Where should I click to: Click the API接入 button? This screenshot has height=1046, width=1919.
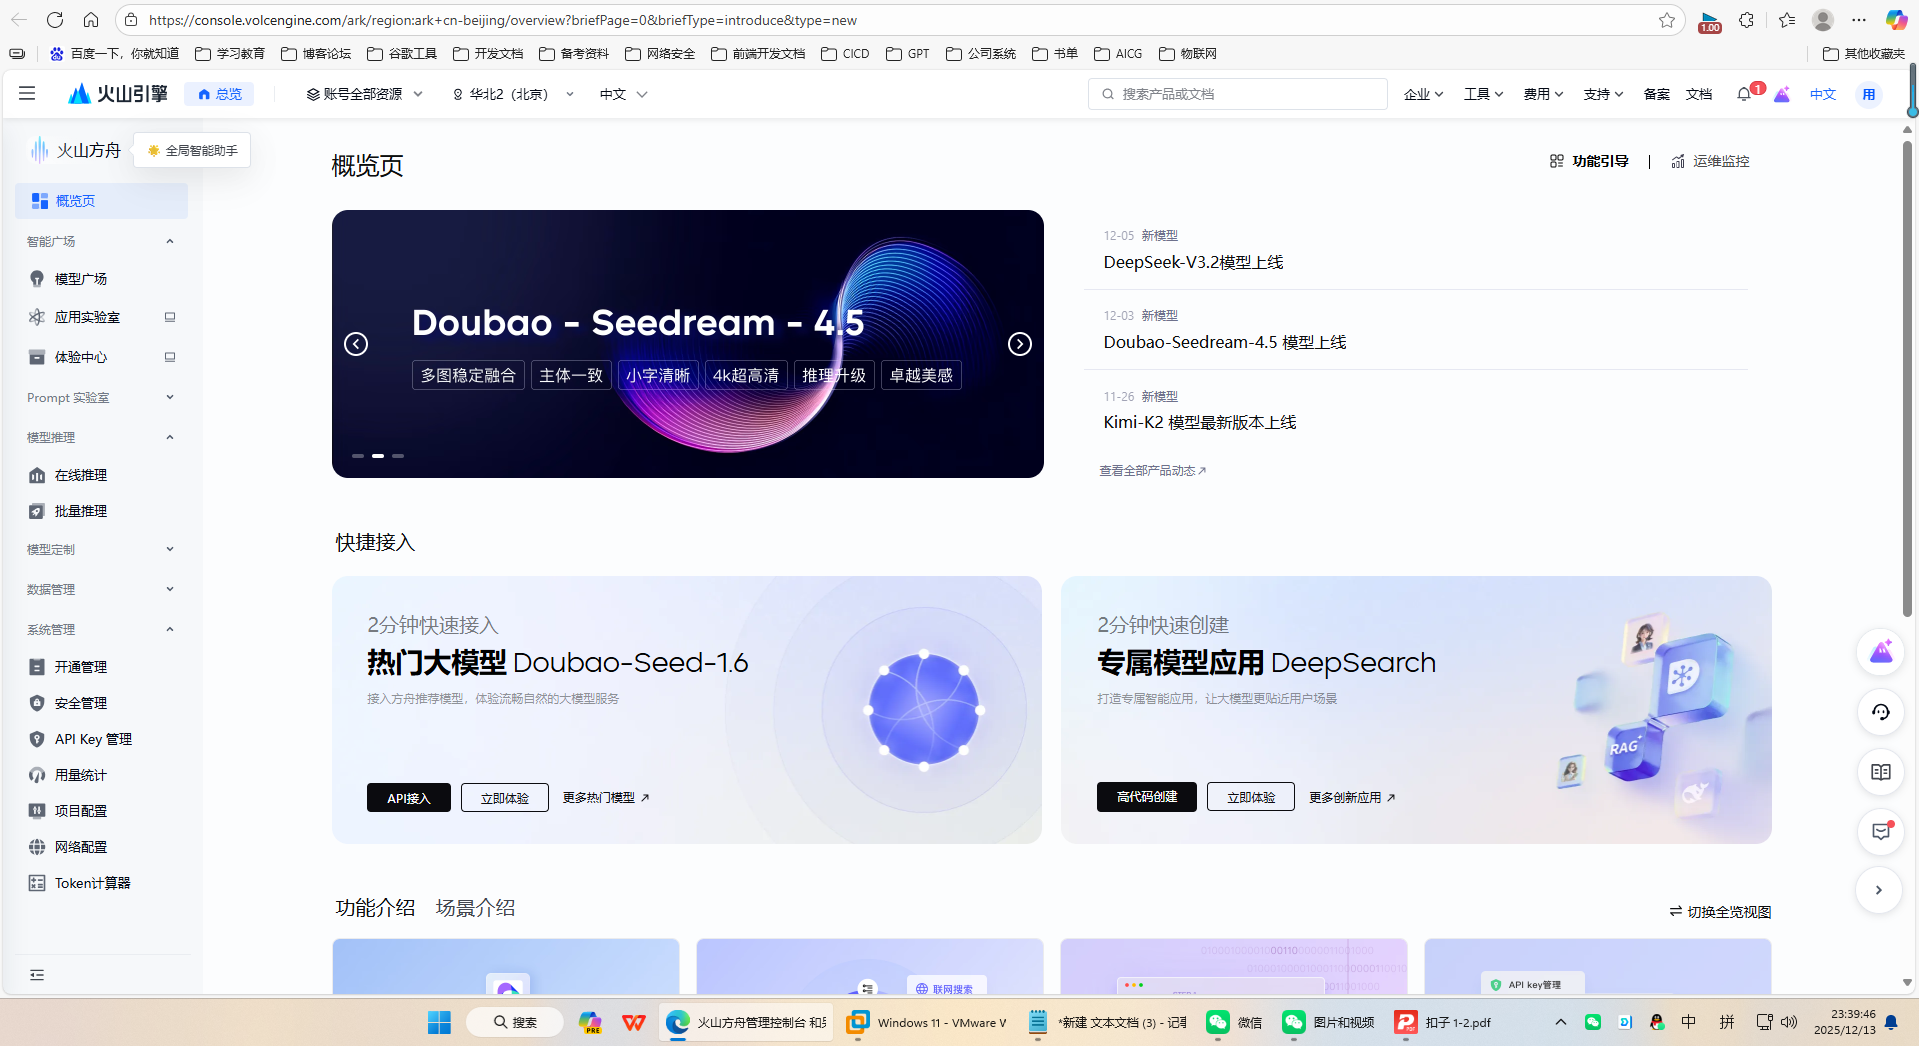(x=408, y=797)
